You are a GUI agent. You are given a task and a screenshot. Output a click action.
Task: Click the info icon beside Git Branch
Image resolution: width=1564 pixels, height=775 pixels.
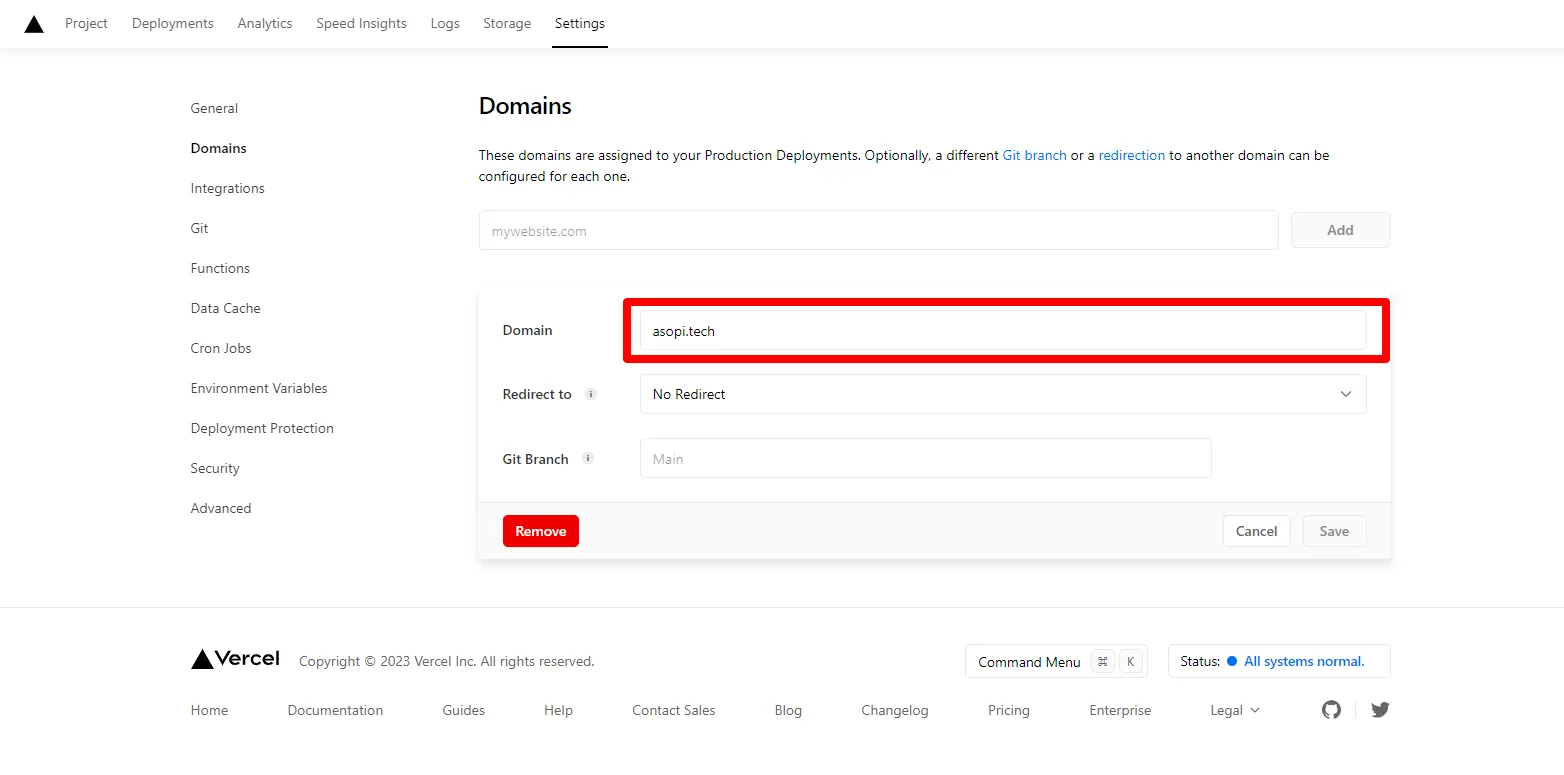coord(588,459)
